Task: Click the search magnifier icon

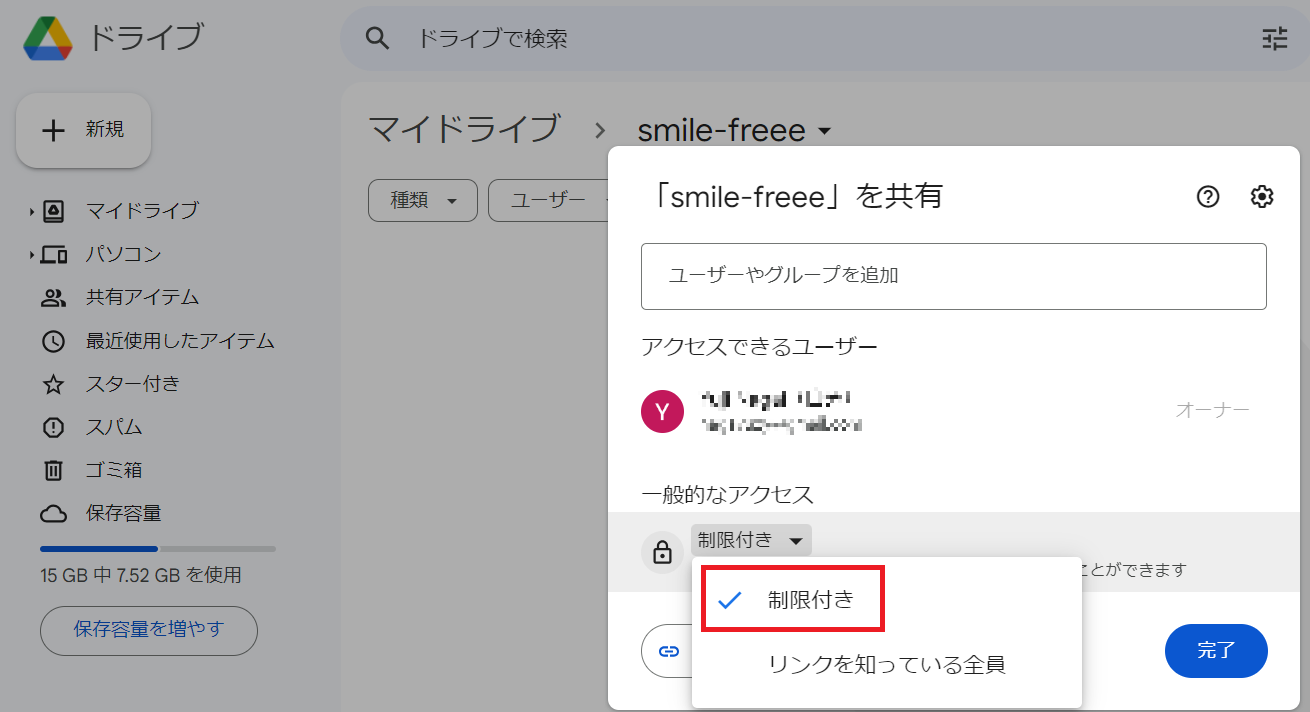Action: coord(376,39)
